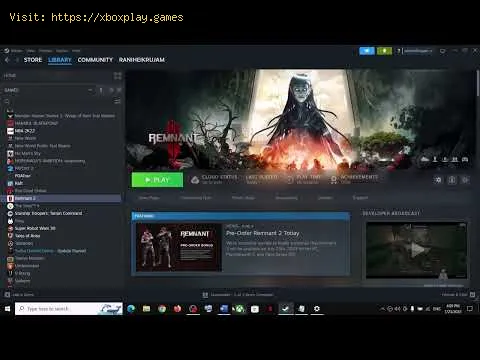Open the Support link

click(x=360, y=198)
